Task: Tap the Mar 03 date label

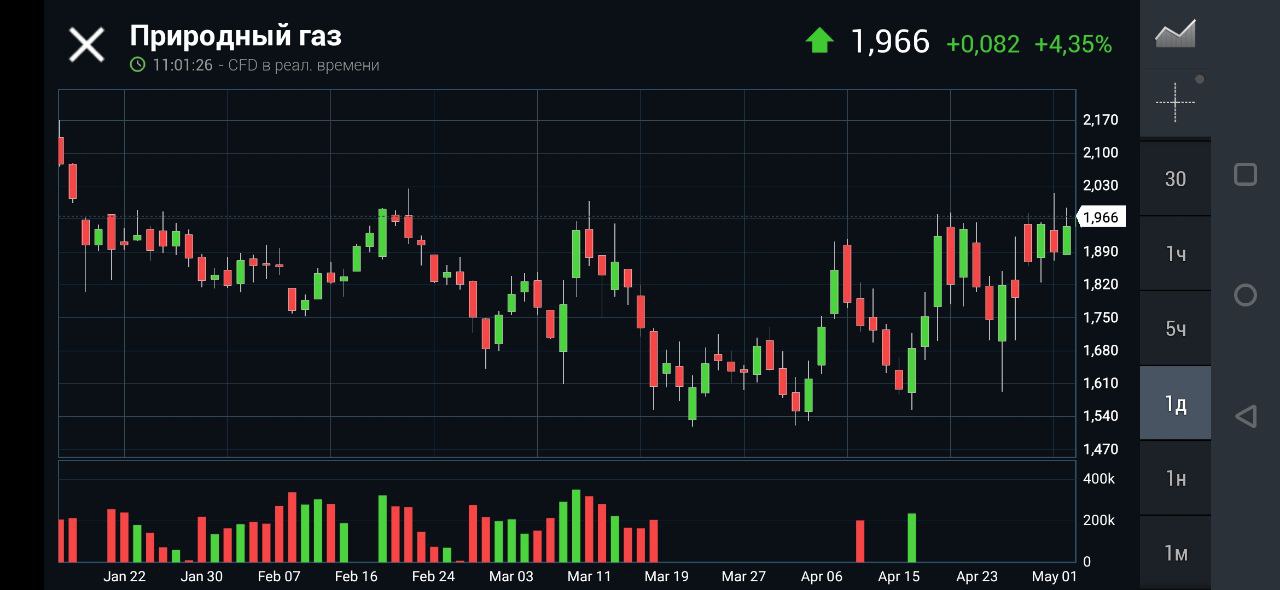Action: (x=511, y=576)
